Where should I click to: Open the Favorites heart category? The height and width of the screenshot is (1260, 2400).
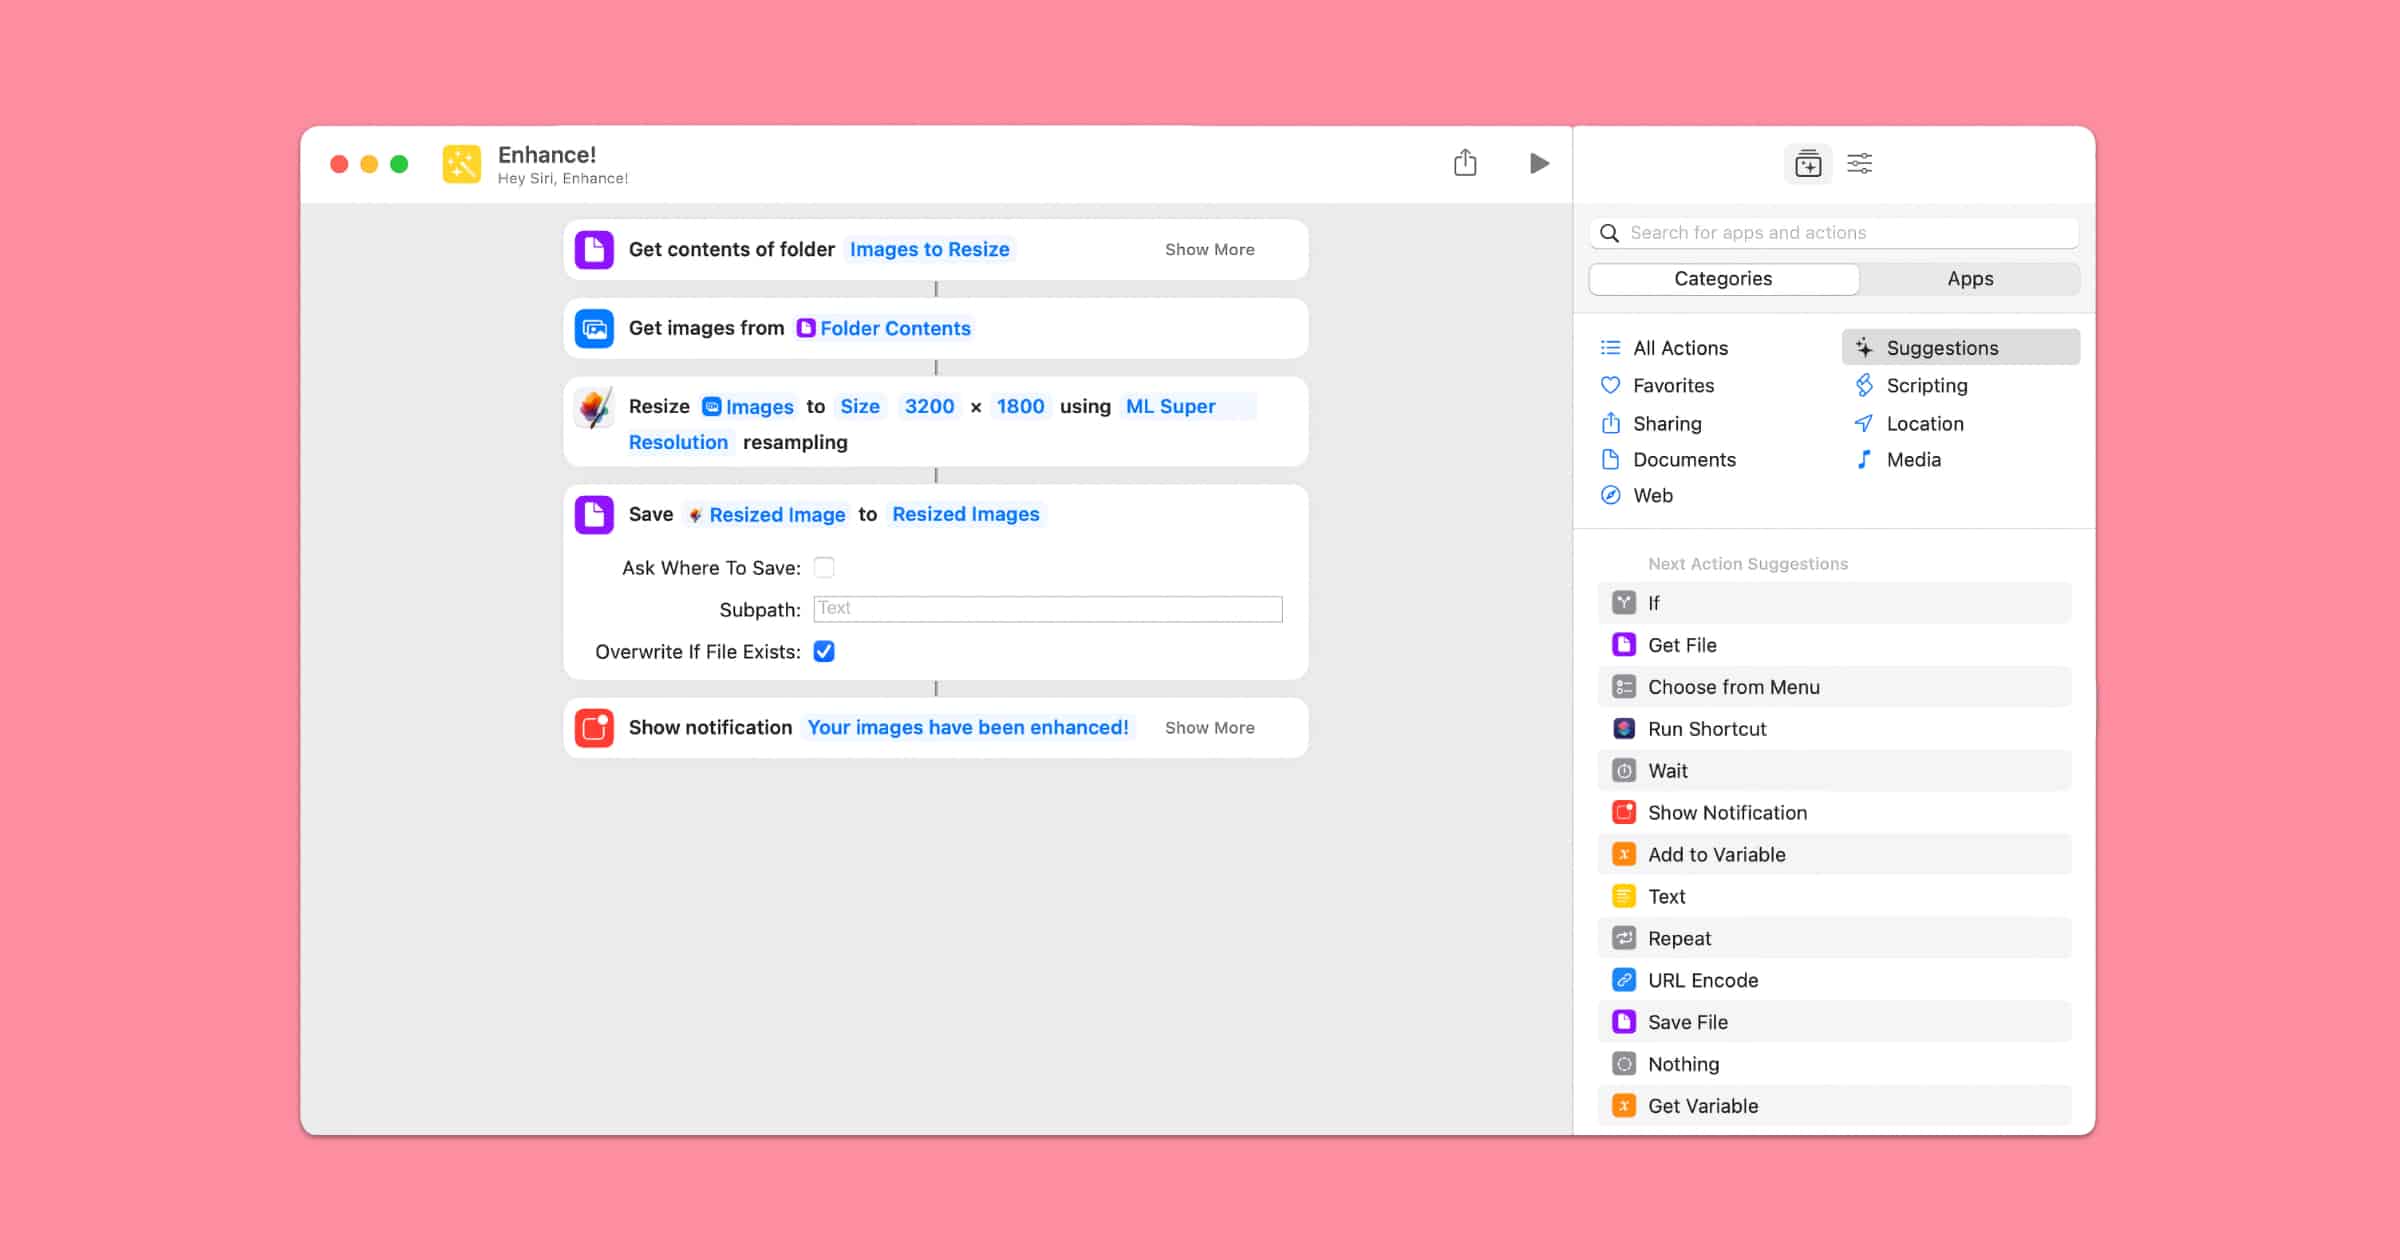click(1672, 385)
